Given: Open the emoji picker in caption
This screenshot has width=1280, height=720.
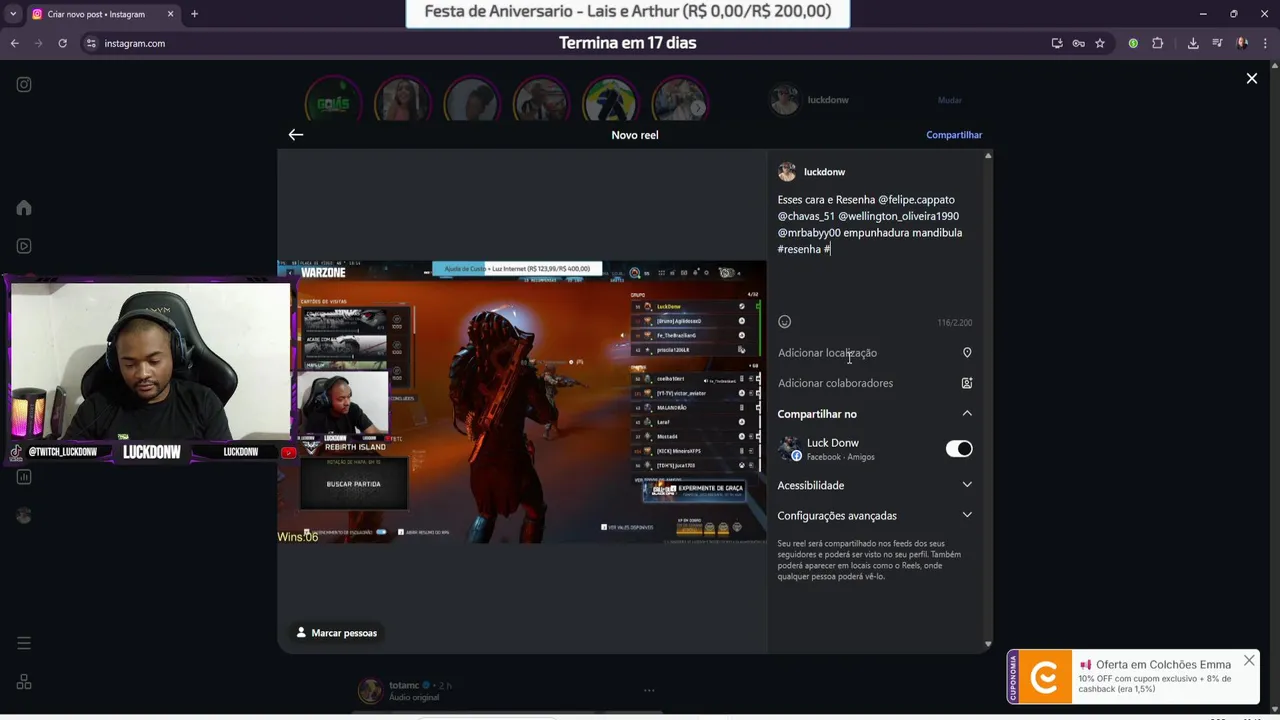Looking at the screenshot, I should (785, 322).
